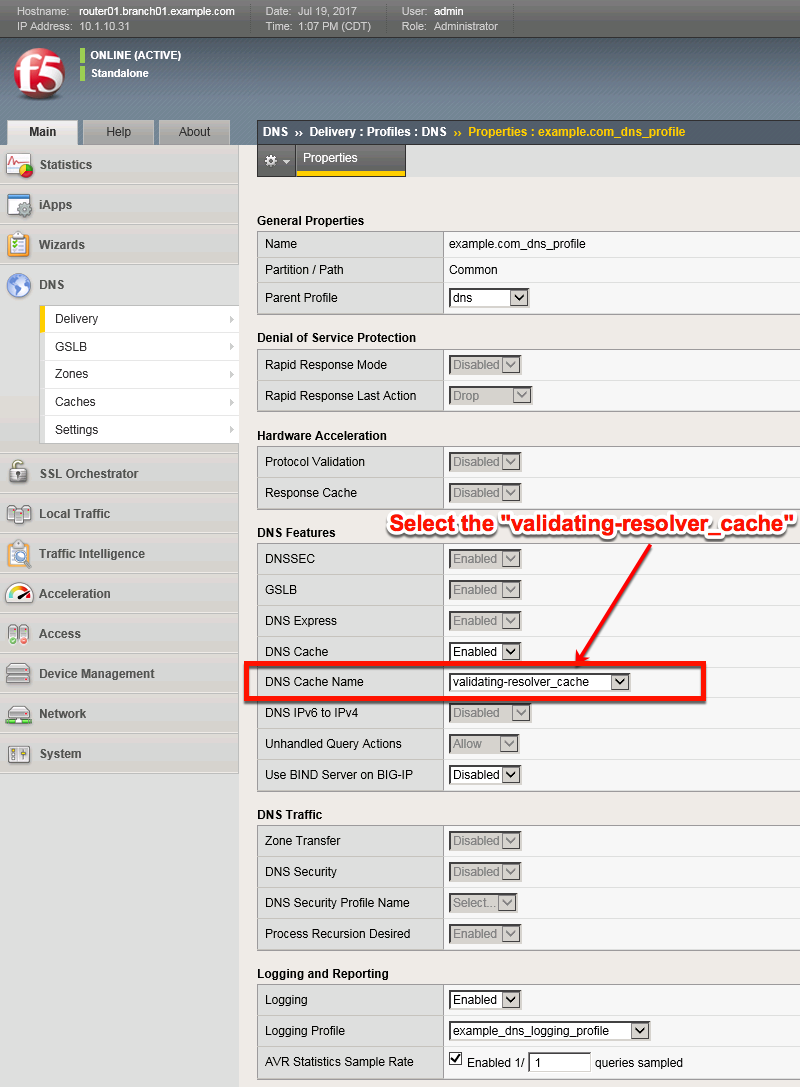
Task: Click the Device Management stack icon
Action: pyautogui.click(x=18, y=673)
